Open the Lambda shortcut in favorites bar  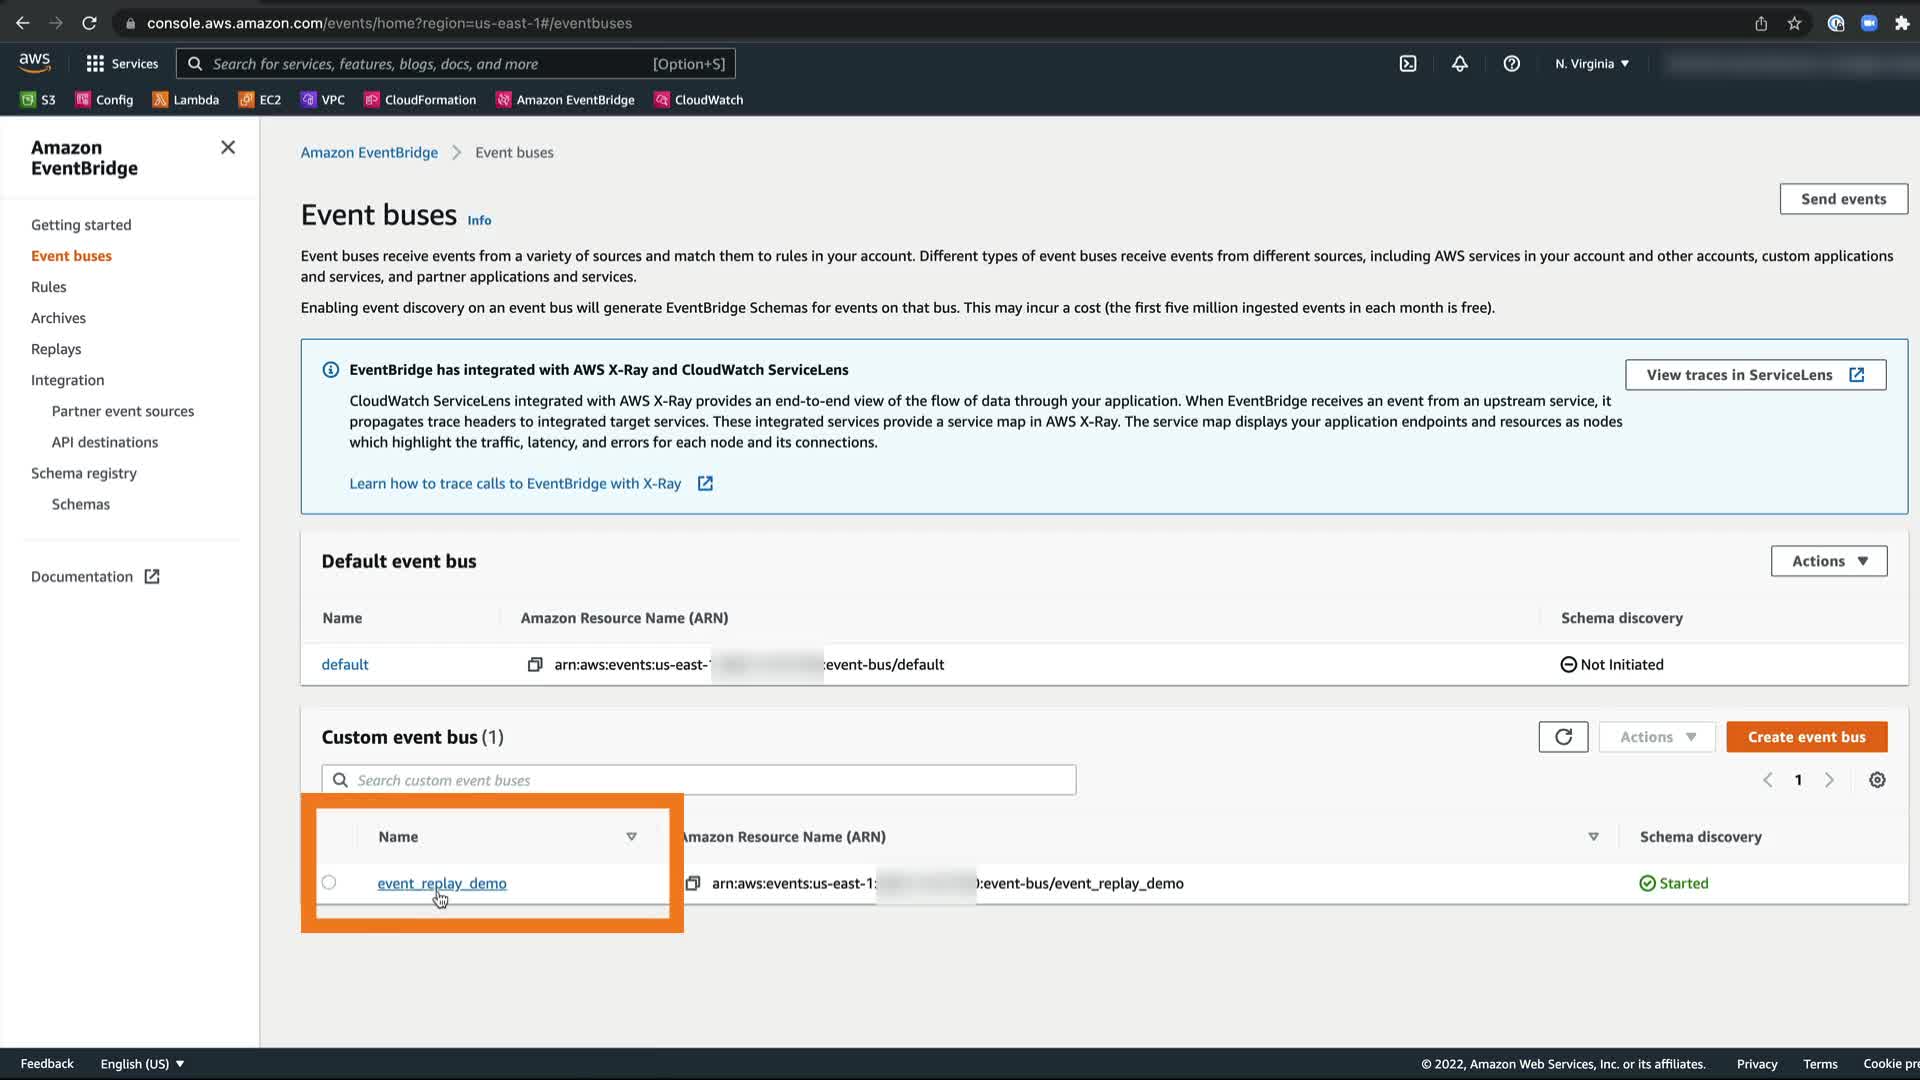tap(186, 100)
